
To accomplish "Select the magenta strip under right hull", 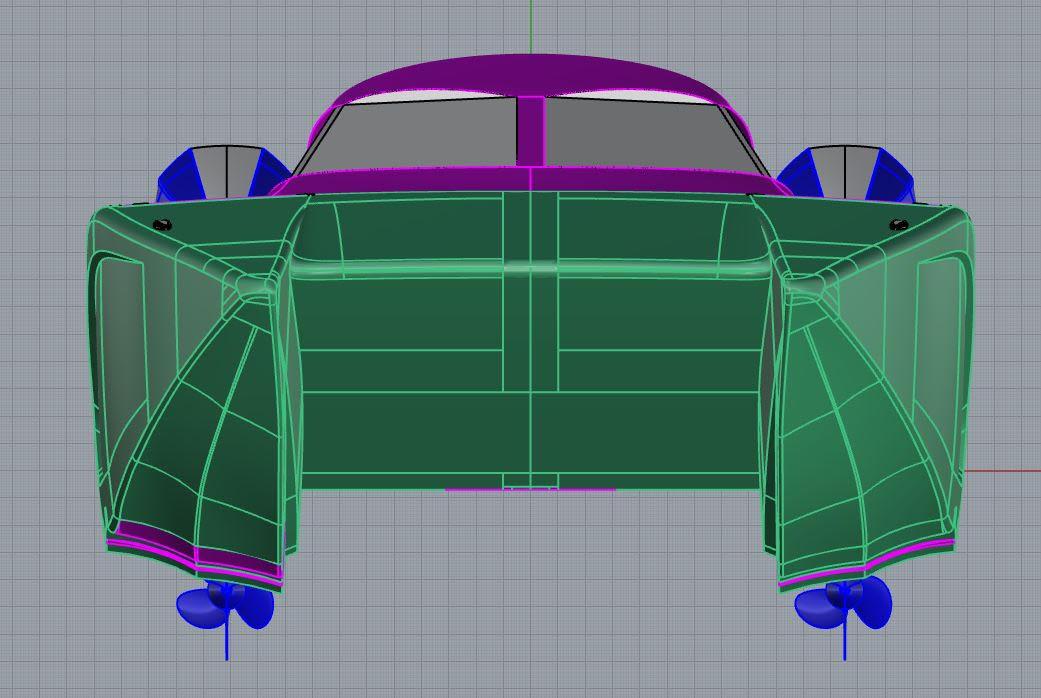I will coord(866,565).
